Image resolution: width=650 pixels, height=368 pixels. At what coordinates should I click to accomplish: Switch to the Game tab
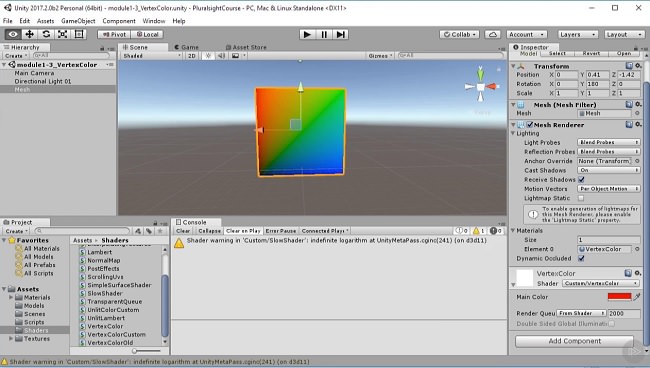[187, 47]
